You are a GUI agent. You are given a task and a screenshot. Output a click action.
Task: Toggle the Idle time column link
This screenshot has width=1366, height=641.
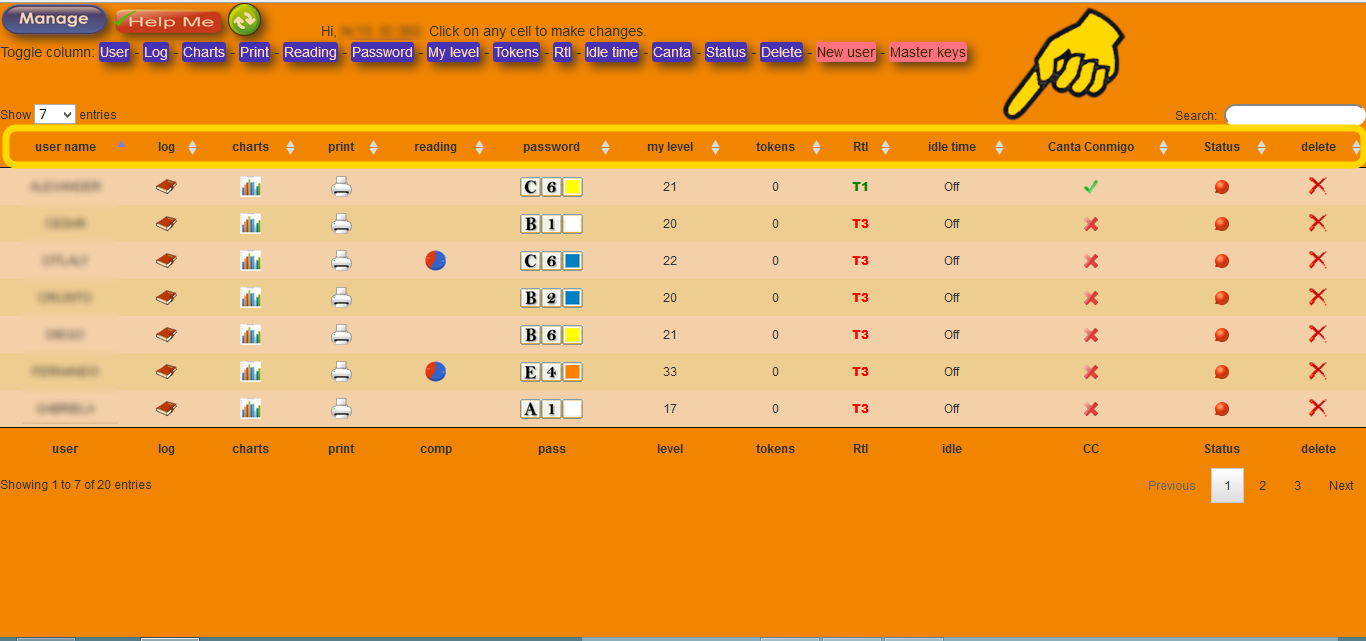point(612,52)
